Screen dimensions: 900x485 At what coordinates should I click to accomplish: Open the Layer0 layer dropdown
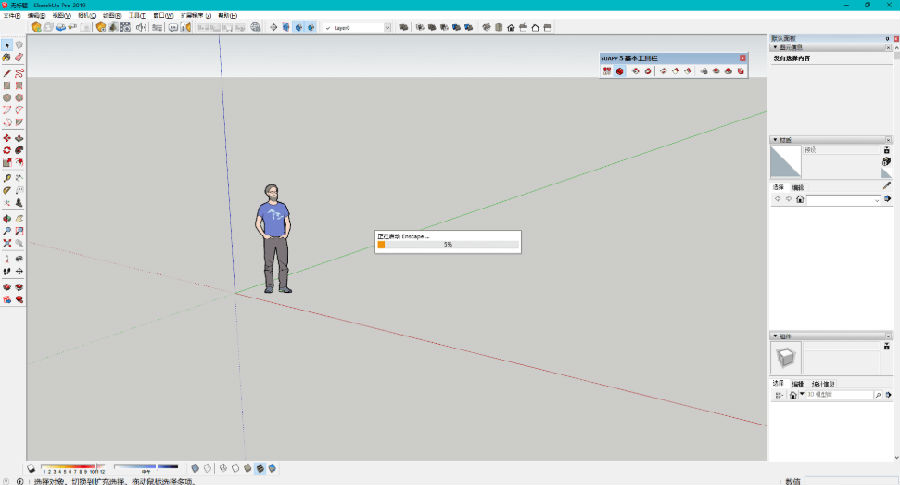click(356, 27)
